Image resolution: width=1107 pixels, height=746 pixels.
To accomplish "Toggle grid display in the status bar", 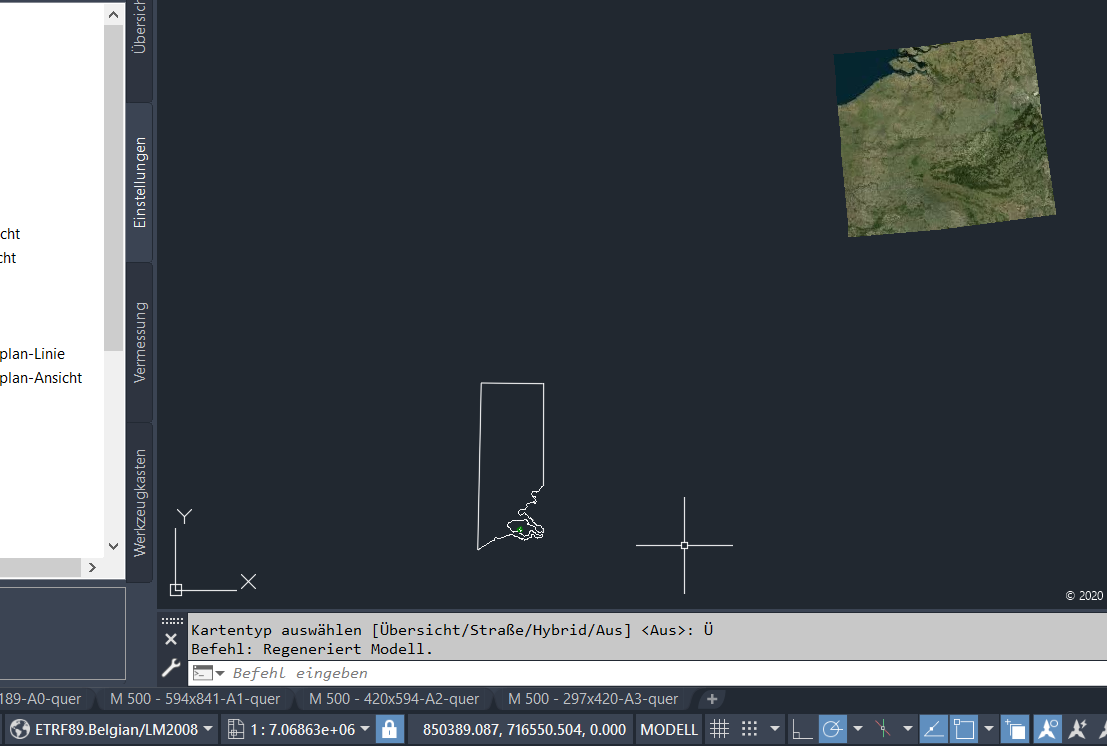I will pos(720,728).
